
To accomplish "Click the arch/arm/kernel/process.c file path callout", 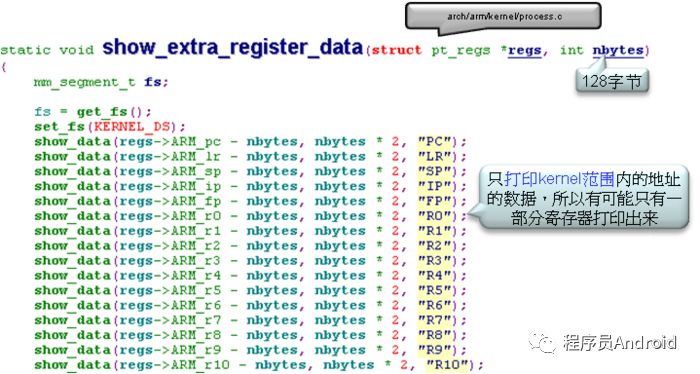I will (503, 17).
